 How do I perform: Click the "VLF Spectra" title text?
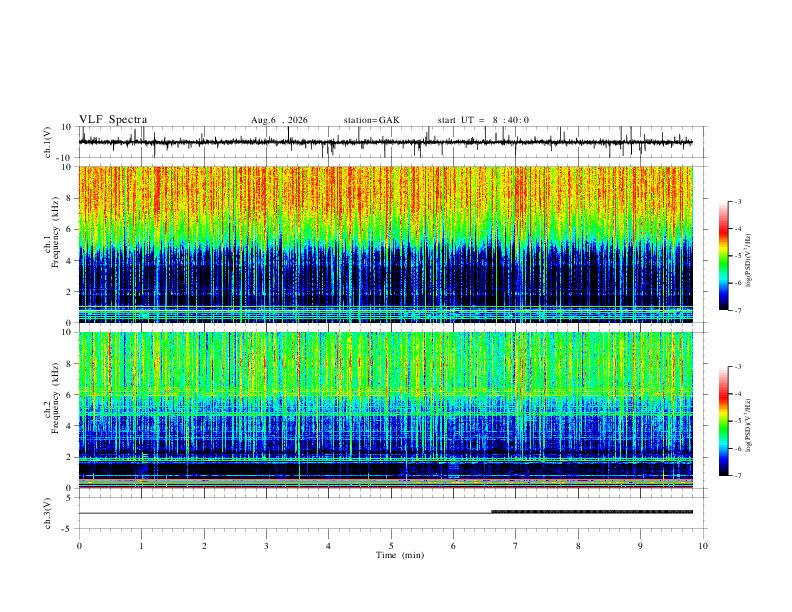pyautogui.click(x=113, y=120)
